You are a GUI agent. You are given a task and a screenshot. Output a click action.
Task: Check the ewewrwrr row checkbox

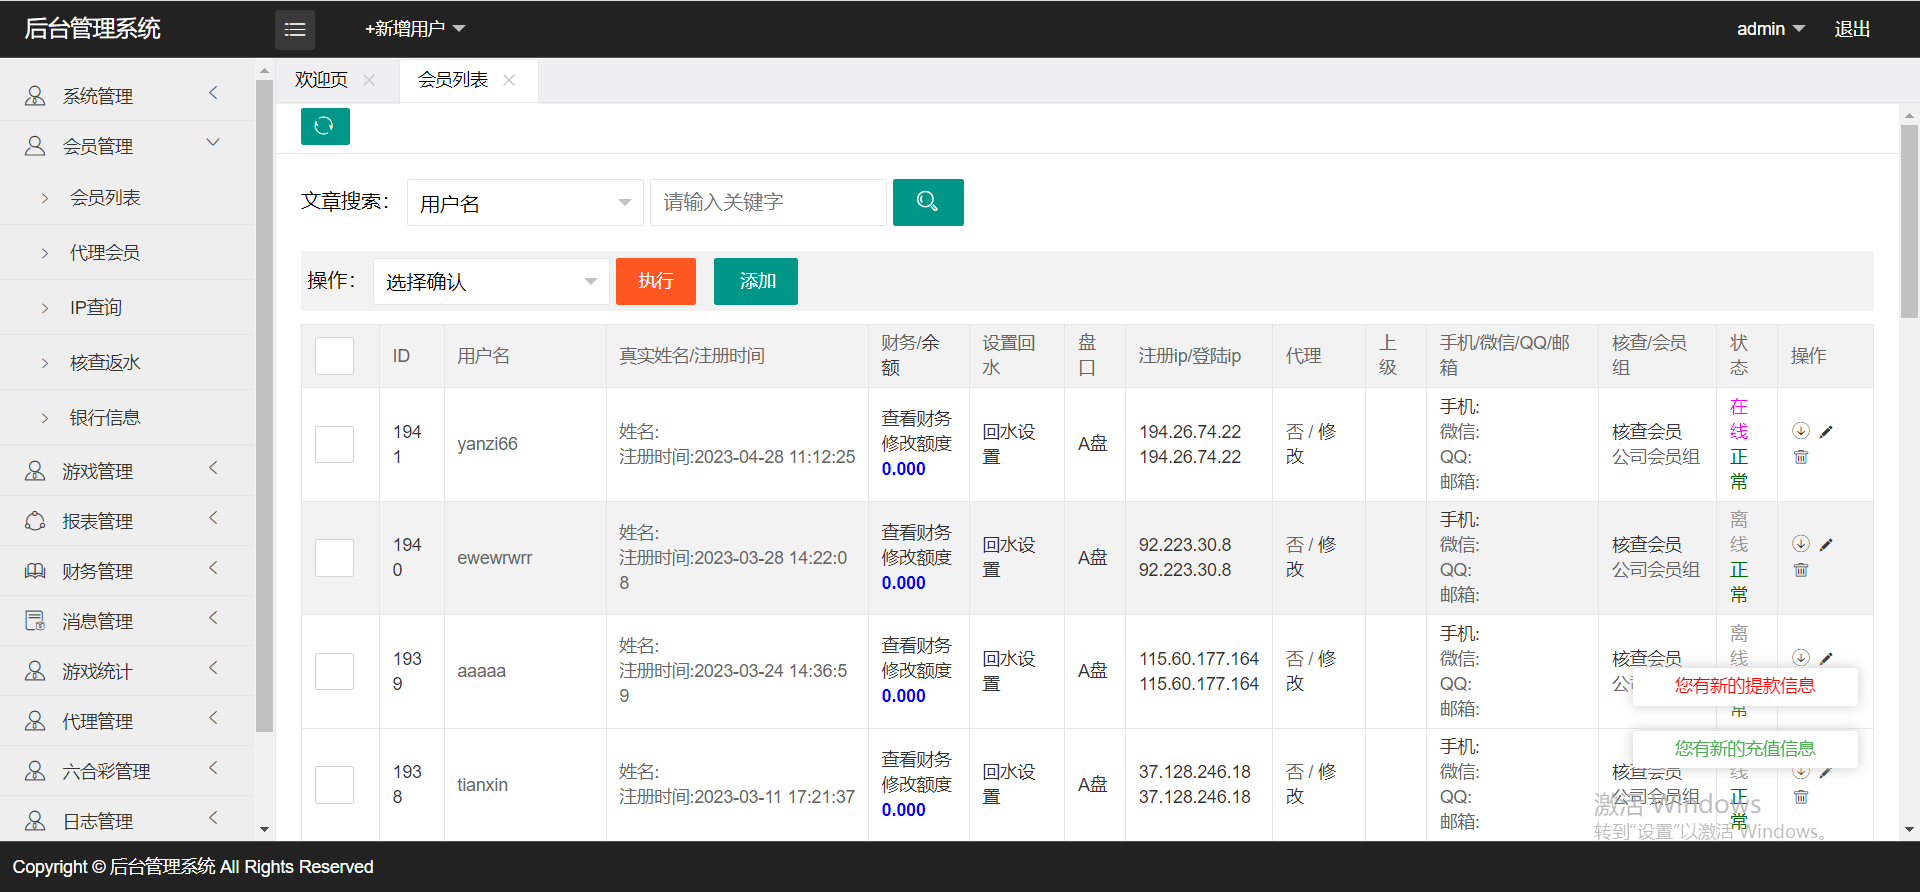pyautogui.click(x=334, y=558)
